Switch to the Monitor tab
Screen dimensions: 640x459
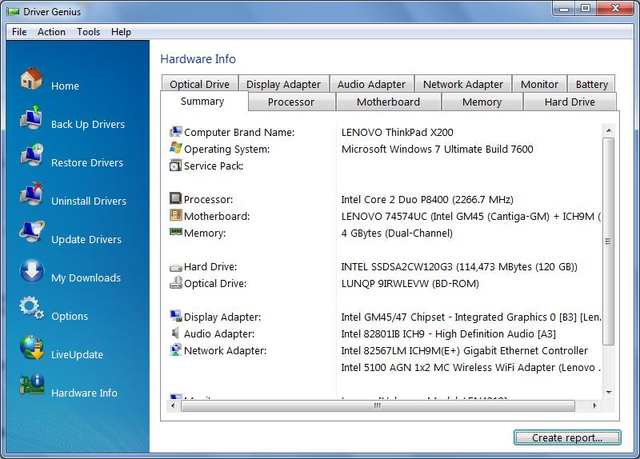(539, 84)
